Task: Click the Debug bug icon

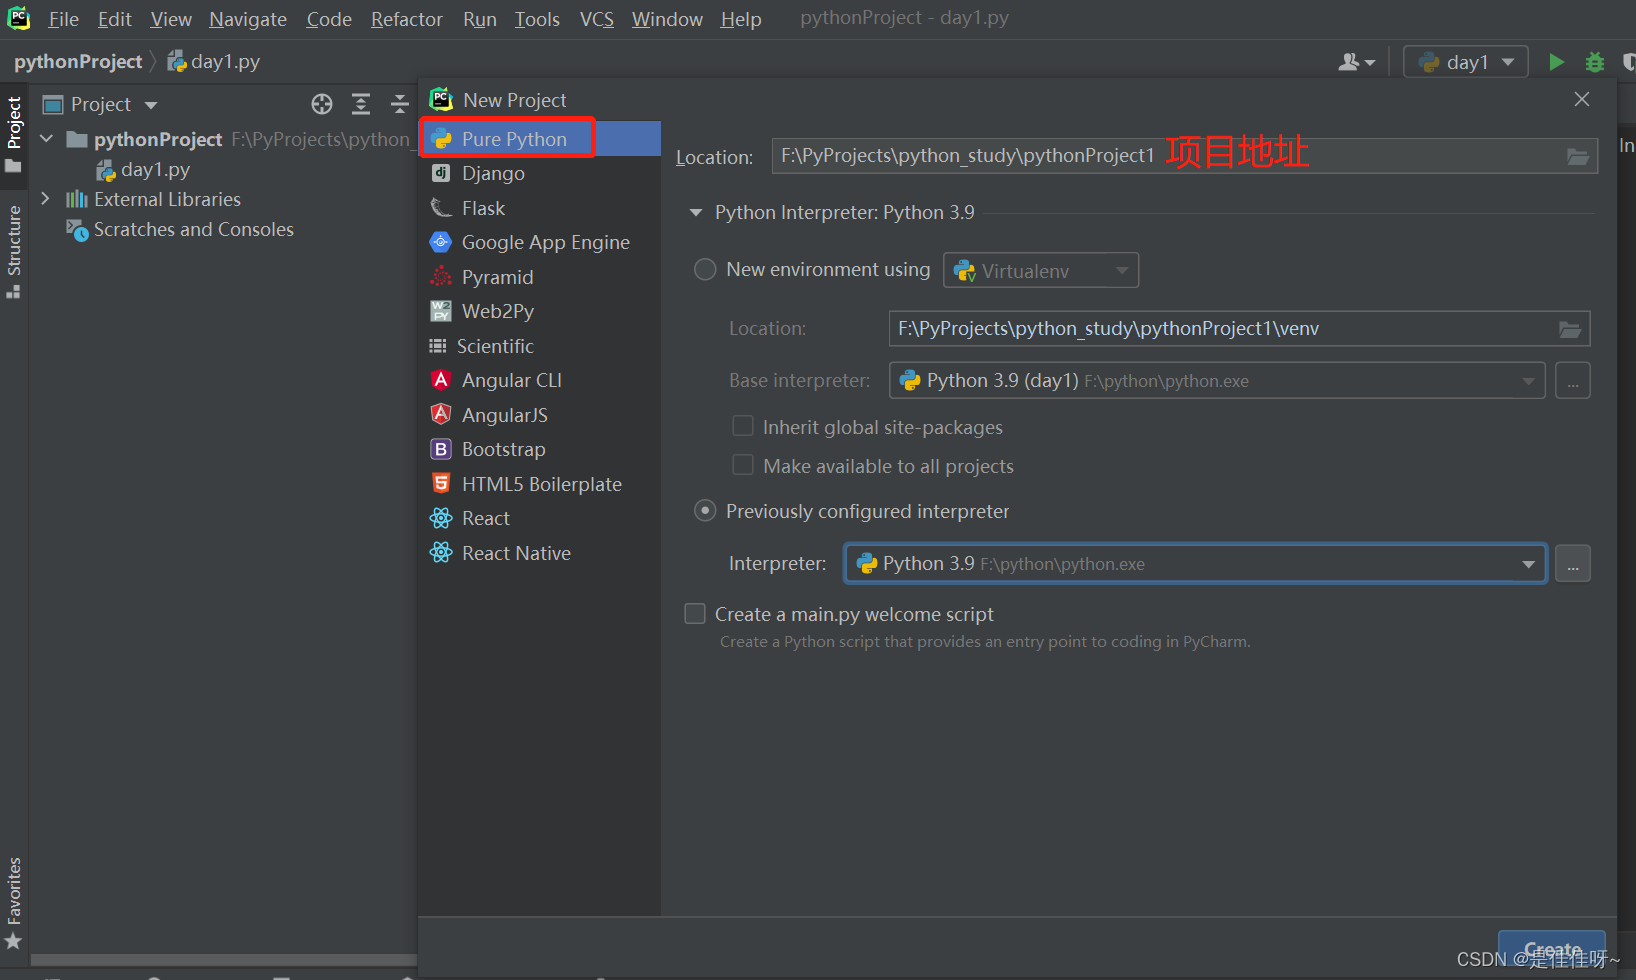Action: pos(1595,62)
